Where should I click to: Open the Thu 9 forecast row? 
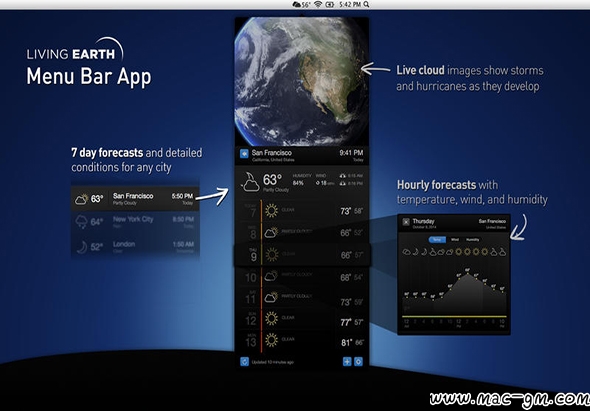(302, 255)
